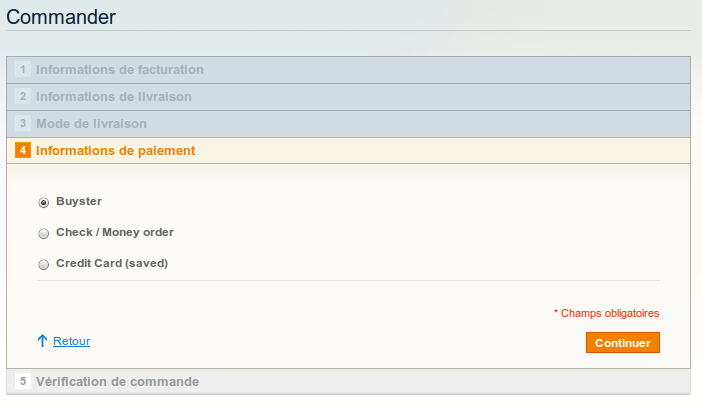Expand Informations de facturation section
This screenshot has width=702, height=407.
[120, 70]
